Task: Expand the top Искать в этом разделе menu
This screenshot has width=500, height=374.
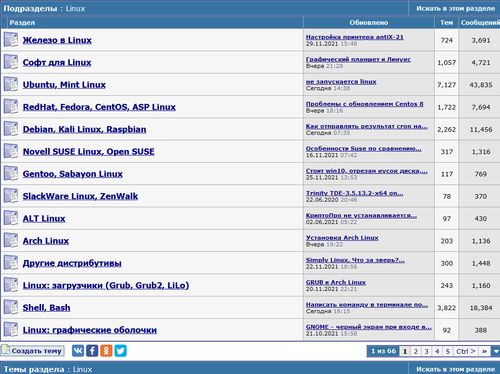Action: point(455,8)
